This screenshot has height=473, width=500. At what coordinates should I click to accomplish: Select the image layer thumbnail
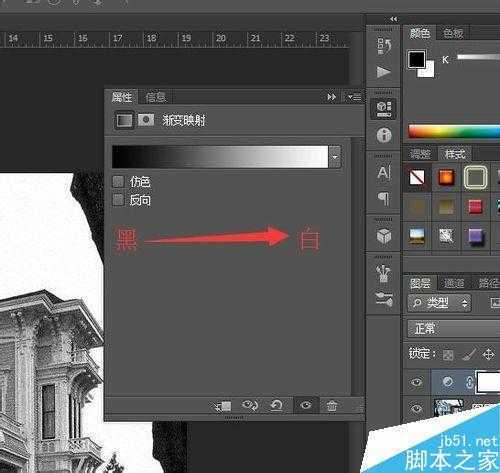coord(449,408)
